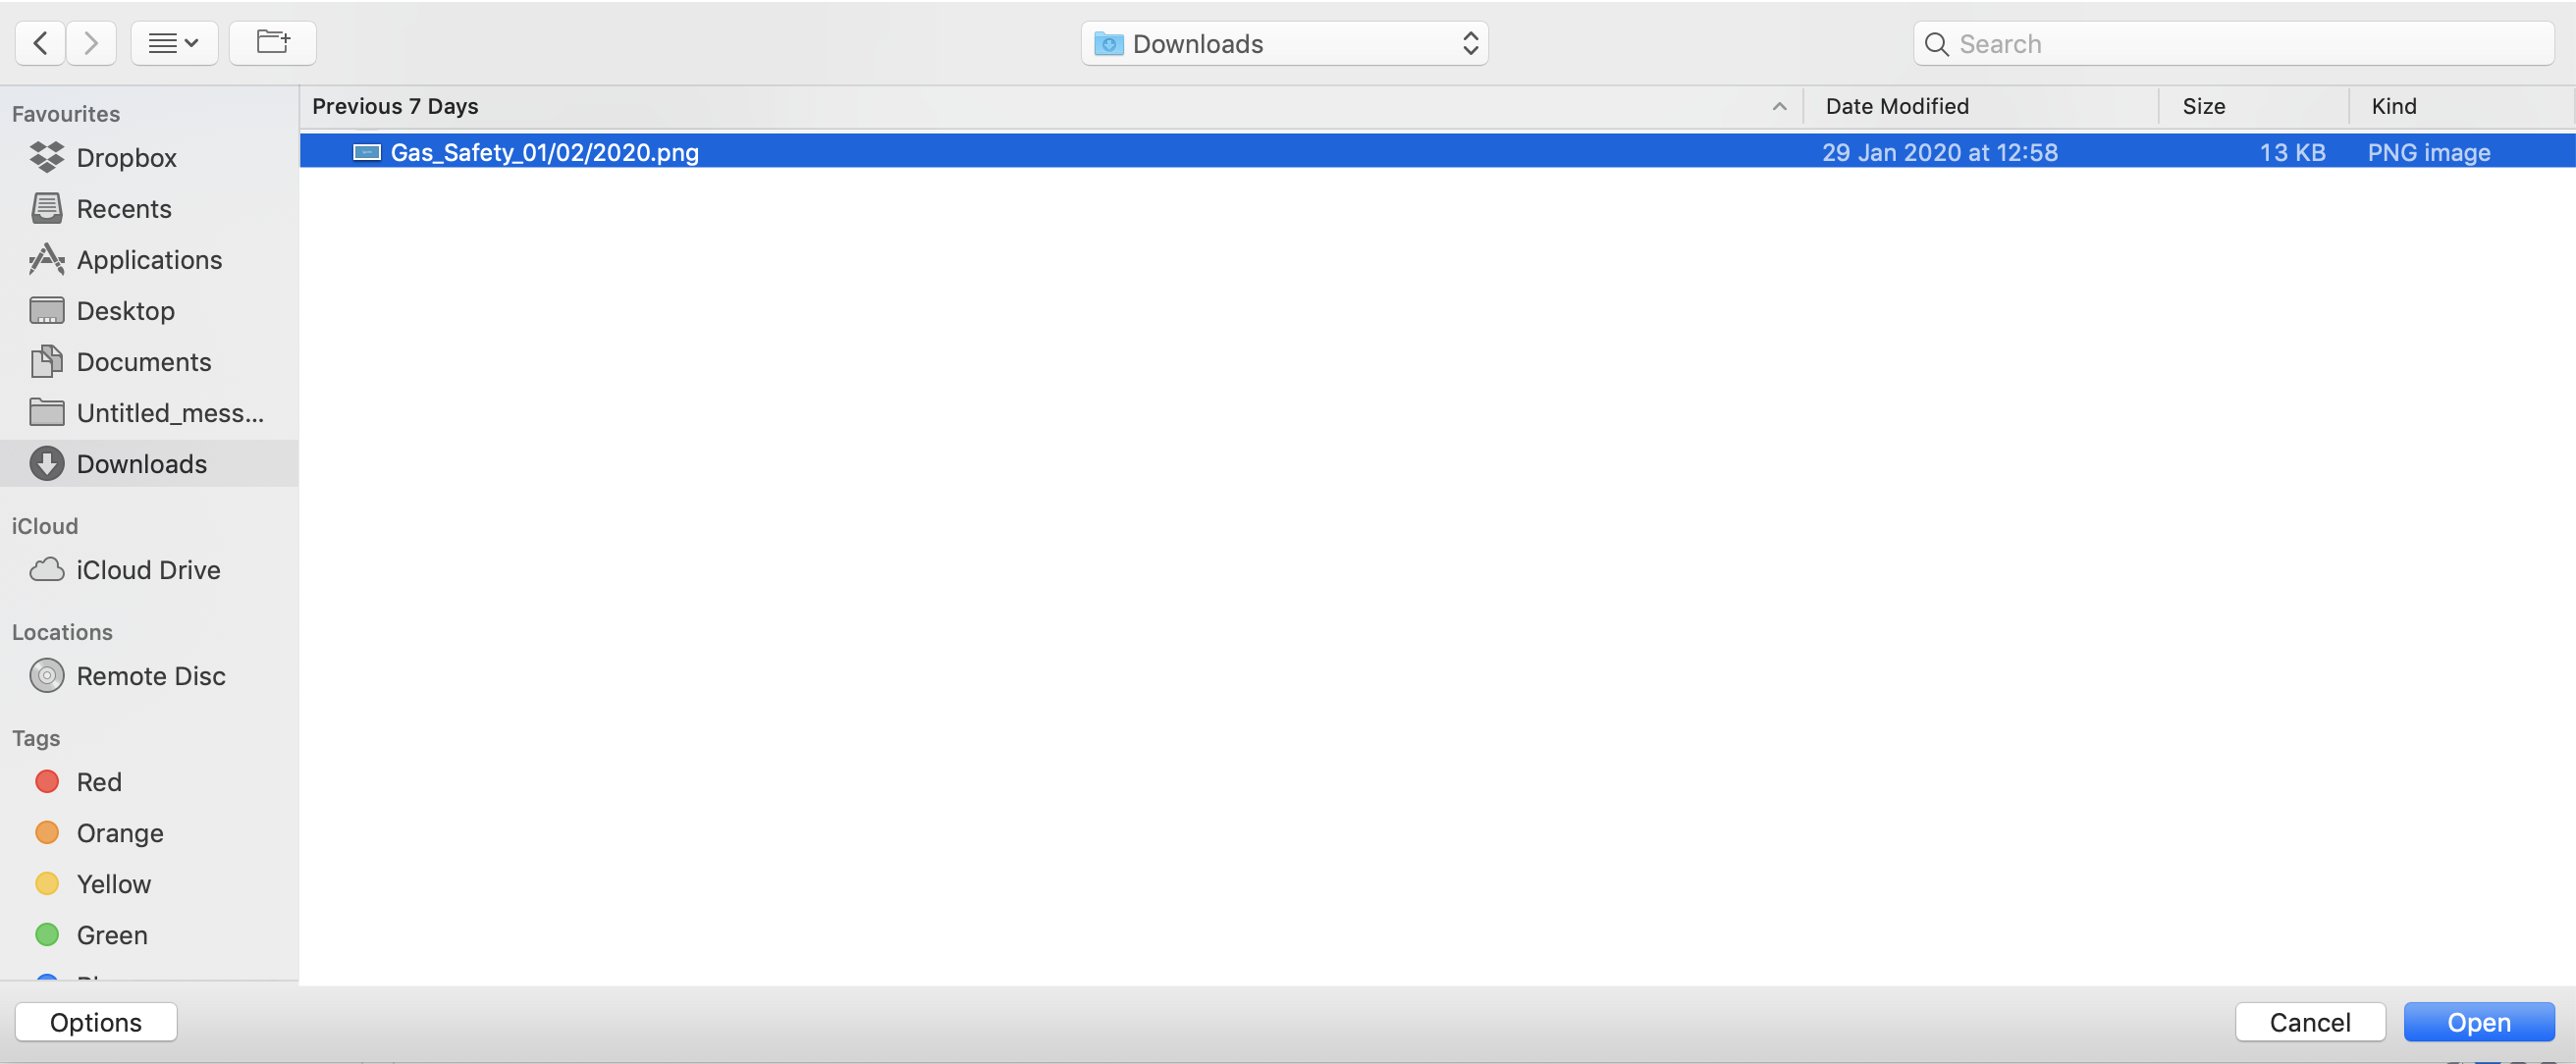Click the Size column header
This screenshot has height=1064, width=2576.
[x=2203, y=106]
